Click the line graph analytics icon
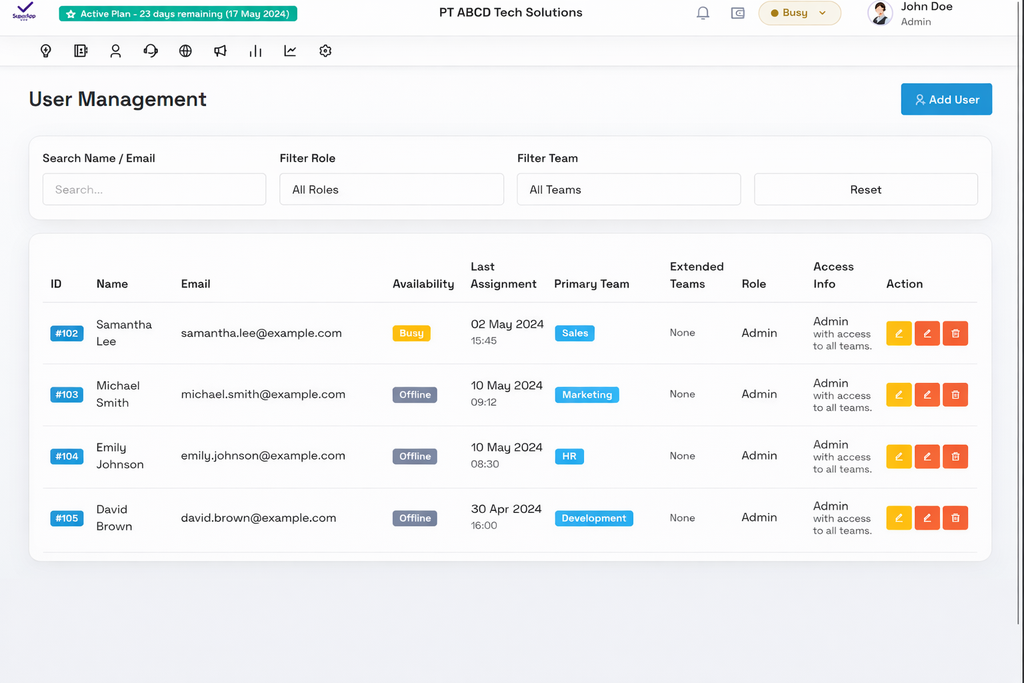Image resolution: width=1024 pixels, height=683 pixels. (290, 51)
